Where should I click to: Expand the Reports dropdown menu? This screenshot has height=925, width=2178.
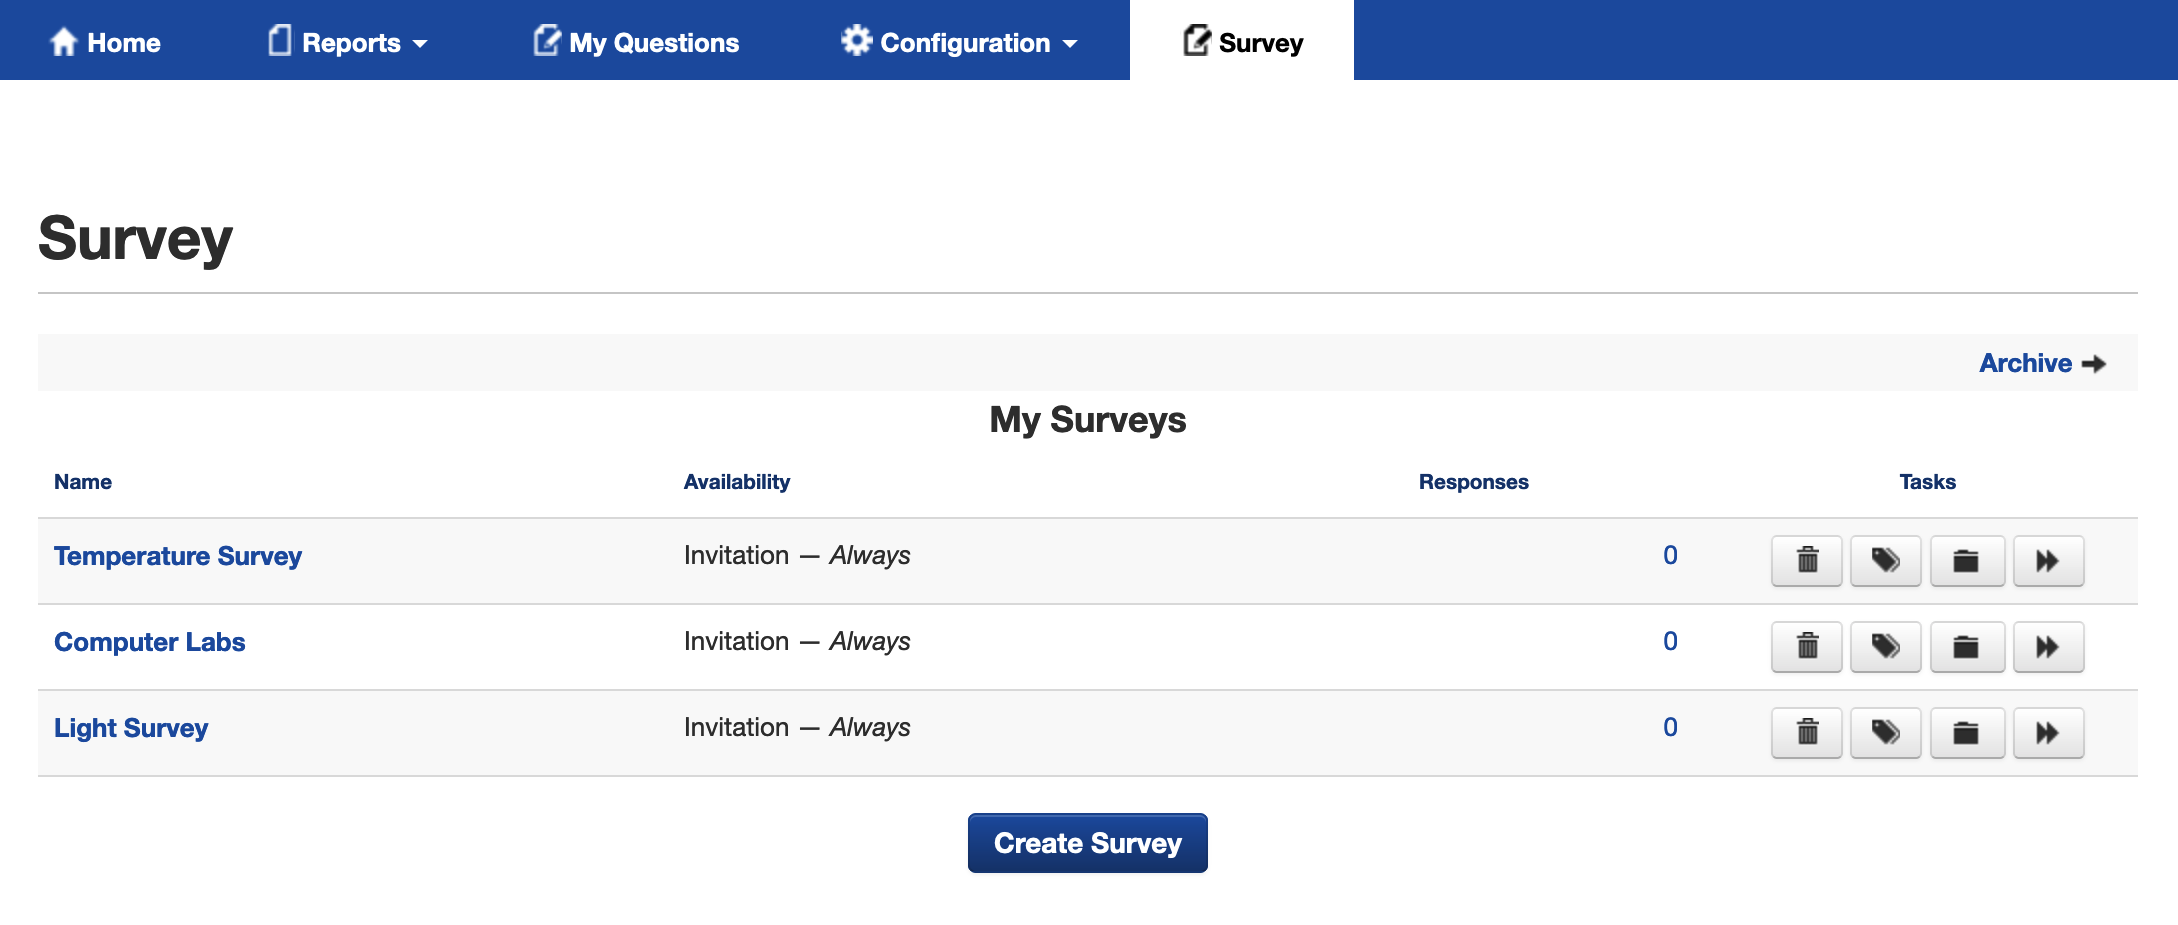click(349, 43)
